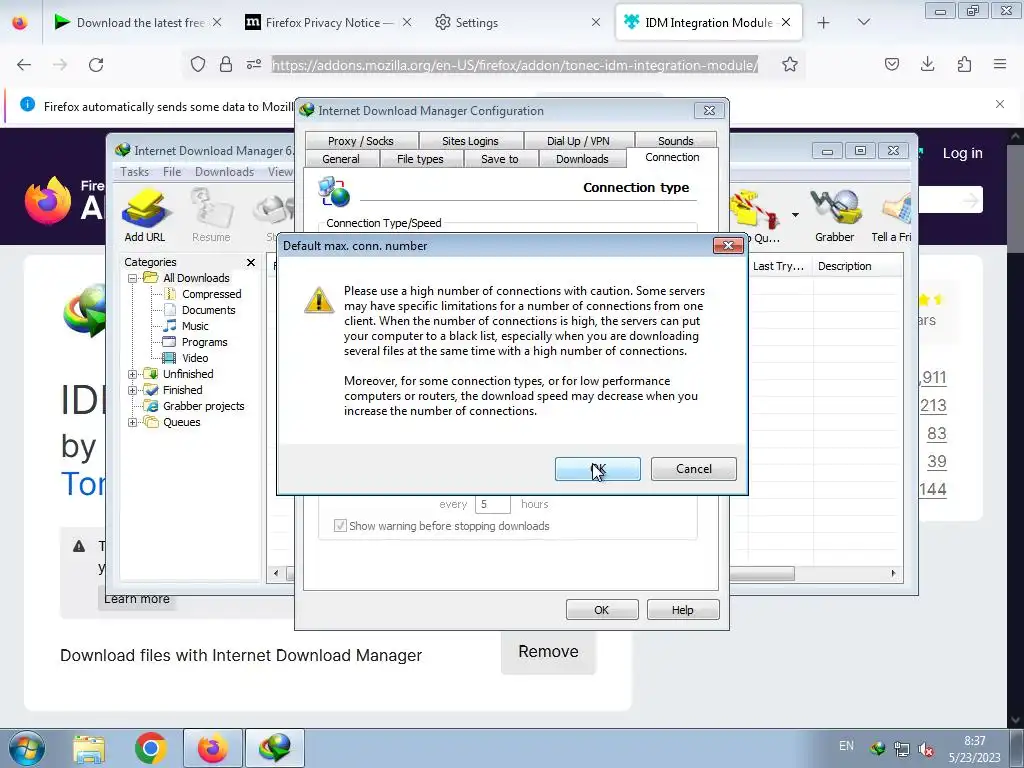
Task: Select Grabber projects in the tree
Action: point(203,406)
